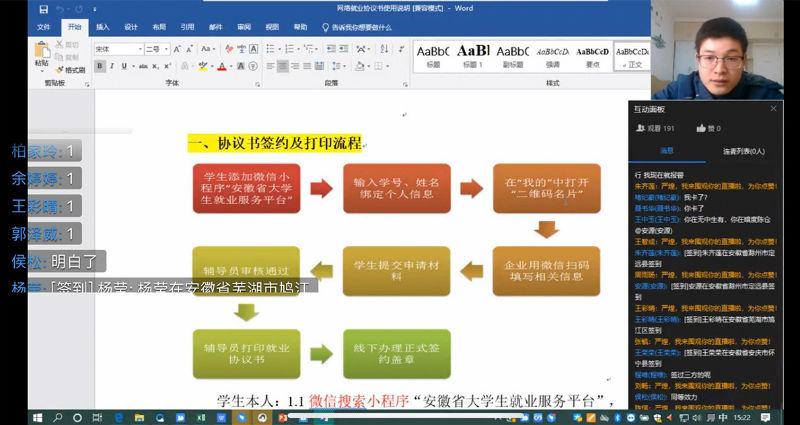Image resolution: width=800 pixels, height=425 pixels.
Task: Click the Paste (粘贴) icon
Action: [x=41, y=53]
